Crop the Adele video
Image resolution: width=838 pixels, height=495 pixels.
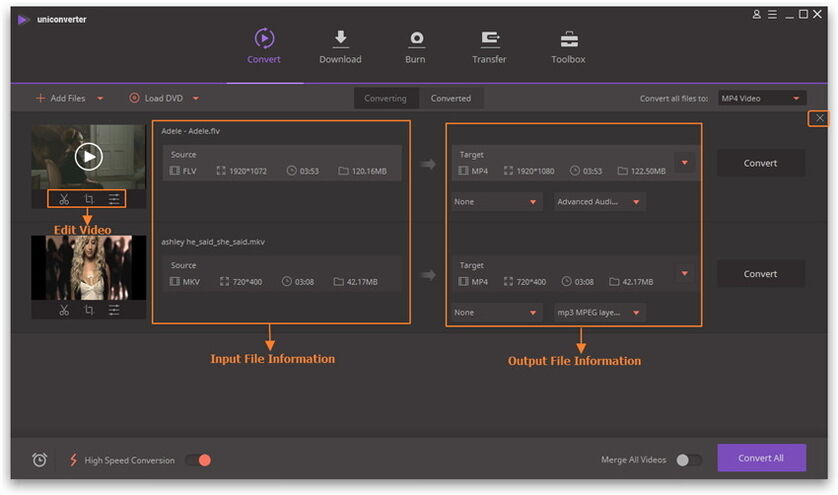89,199
